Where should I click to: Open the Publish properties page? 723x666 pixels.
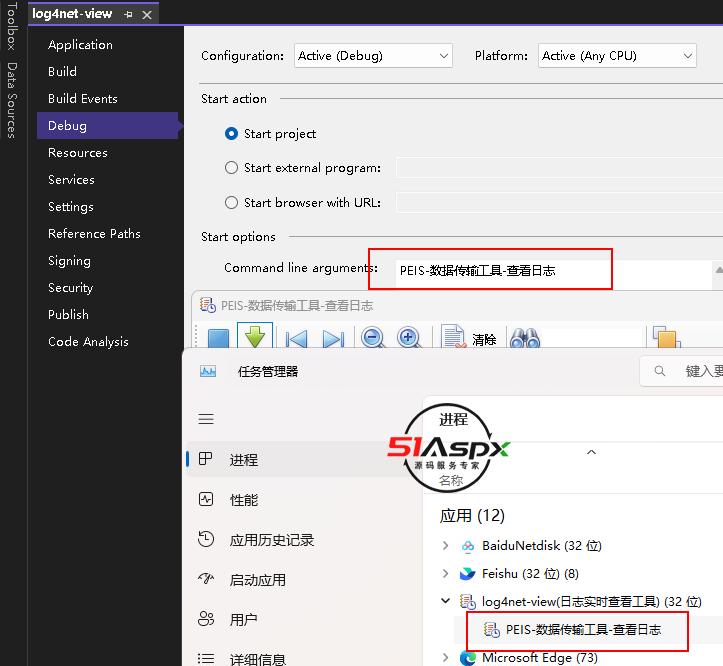[x=68, y=315]
